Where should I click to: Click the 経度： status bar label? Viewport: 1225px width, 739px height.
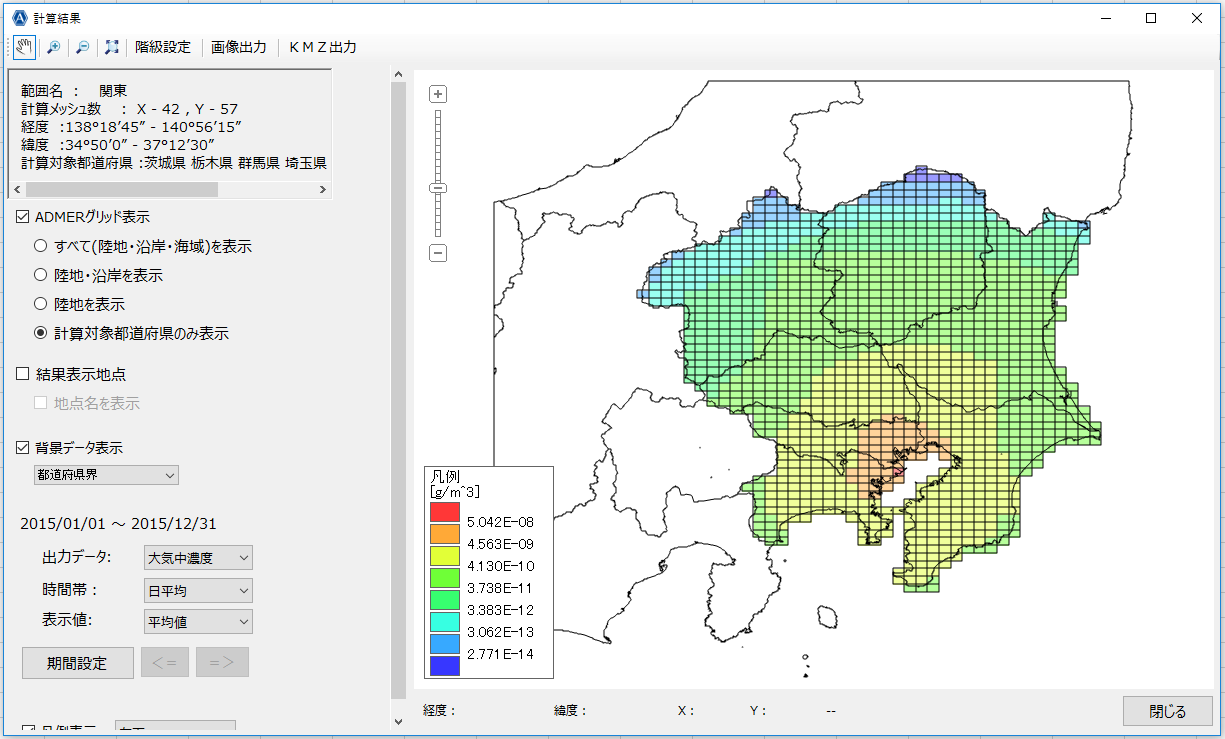click(x=440, y=711)
